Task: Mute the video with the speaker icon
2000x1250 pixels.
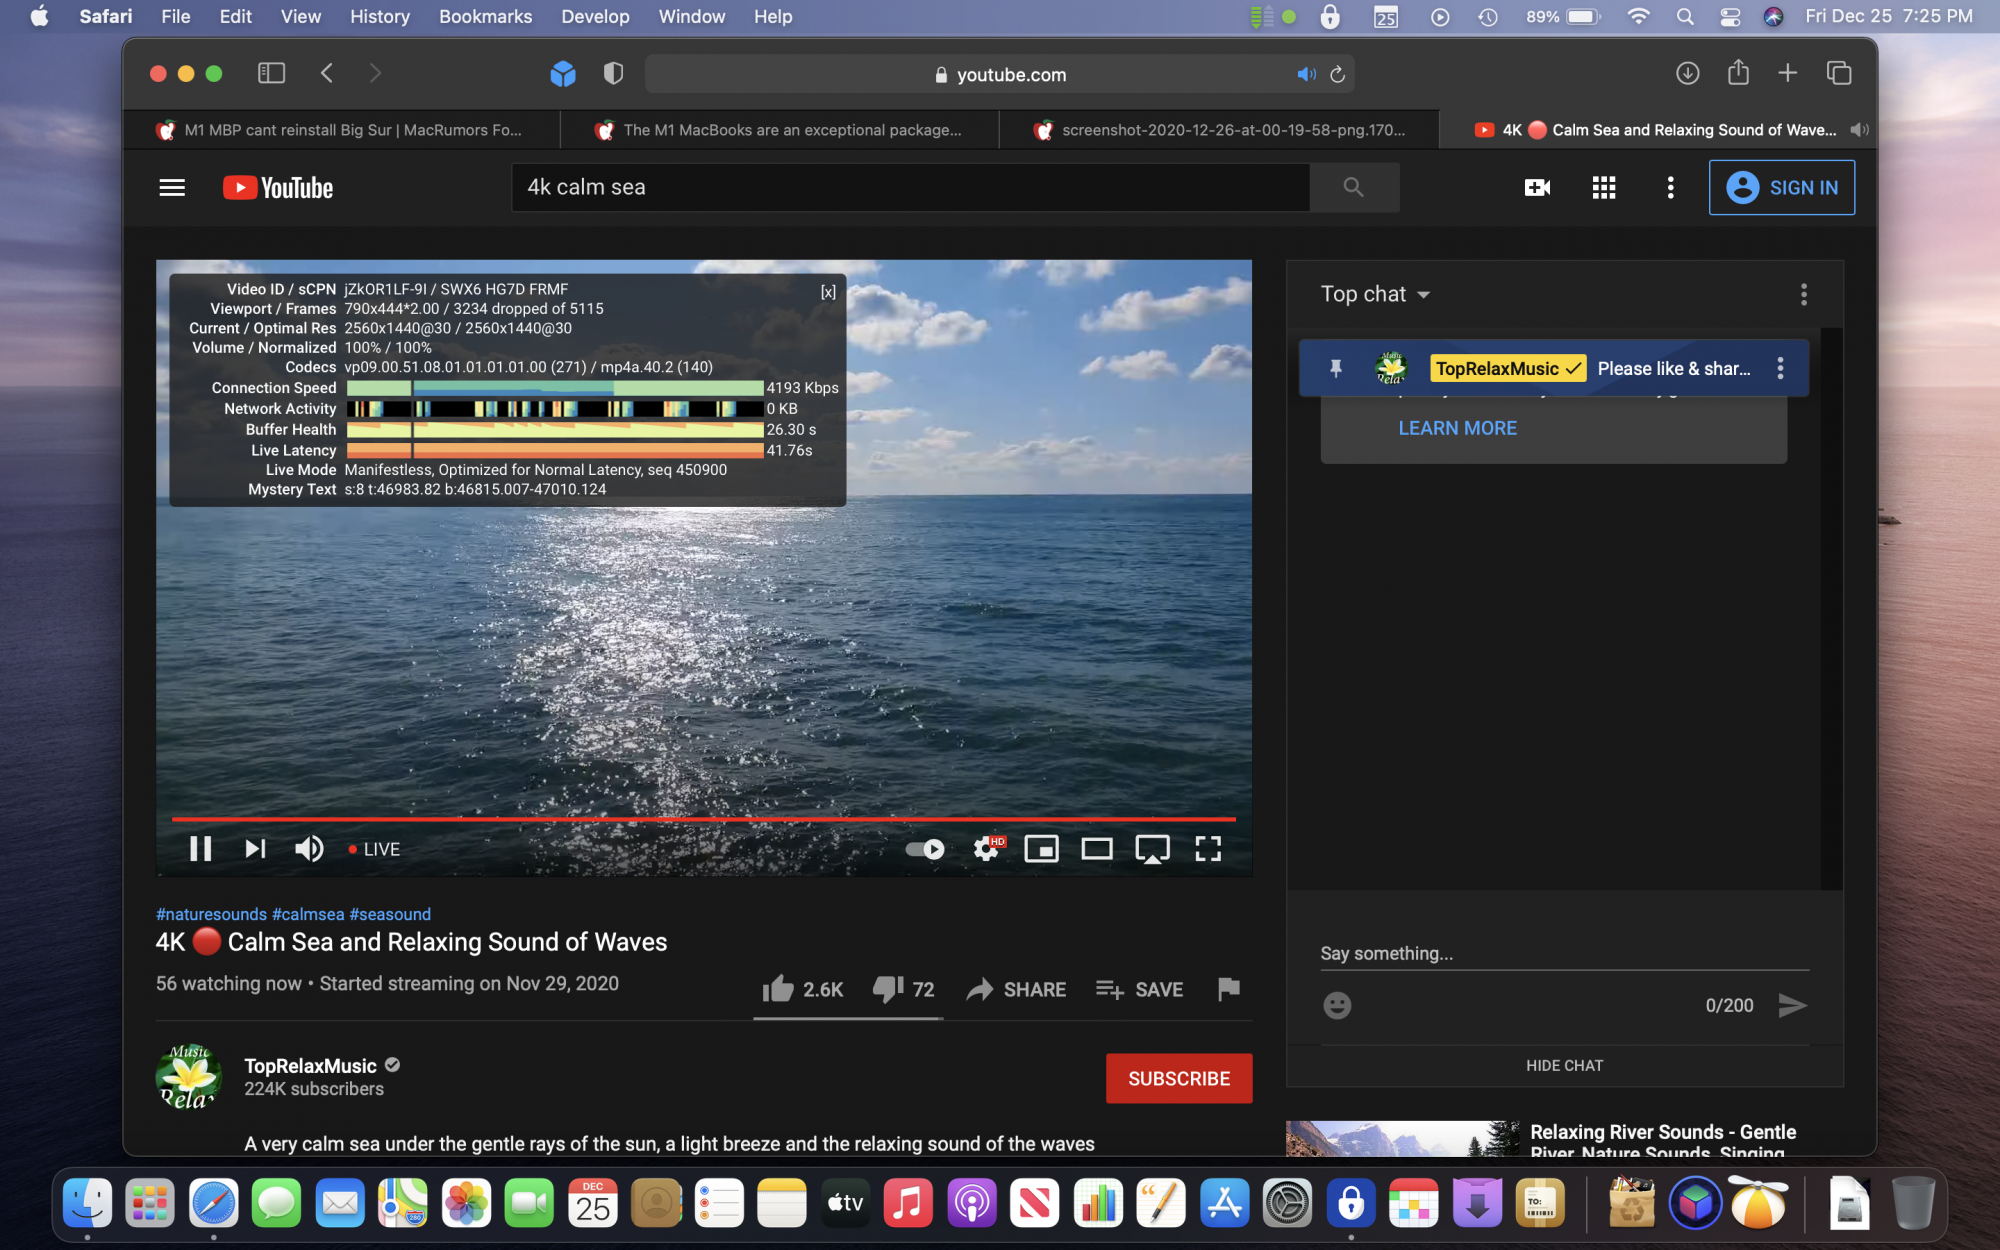Action: (309, 849)
